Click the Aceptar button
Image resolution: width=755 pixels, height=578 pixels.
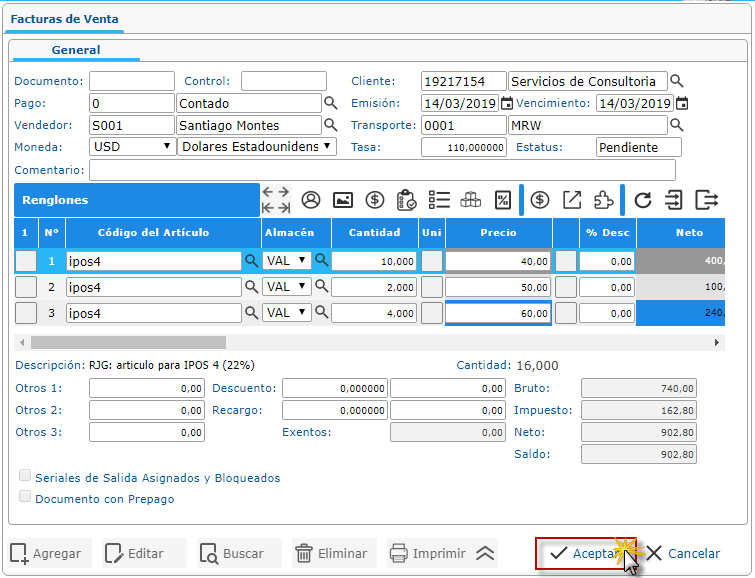point(584,553)
